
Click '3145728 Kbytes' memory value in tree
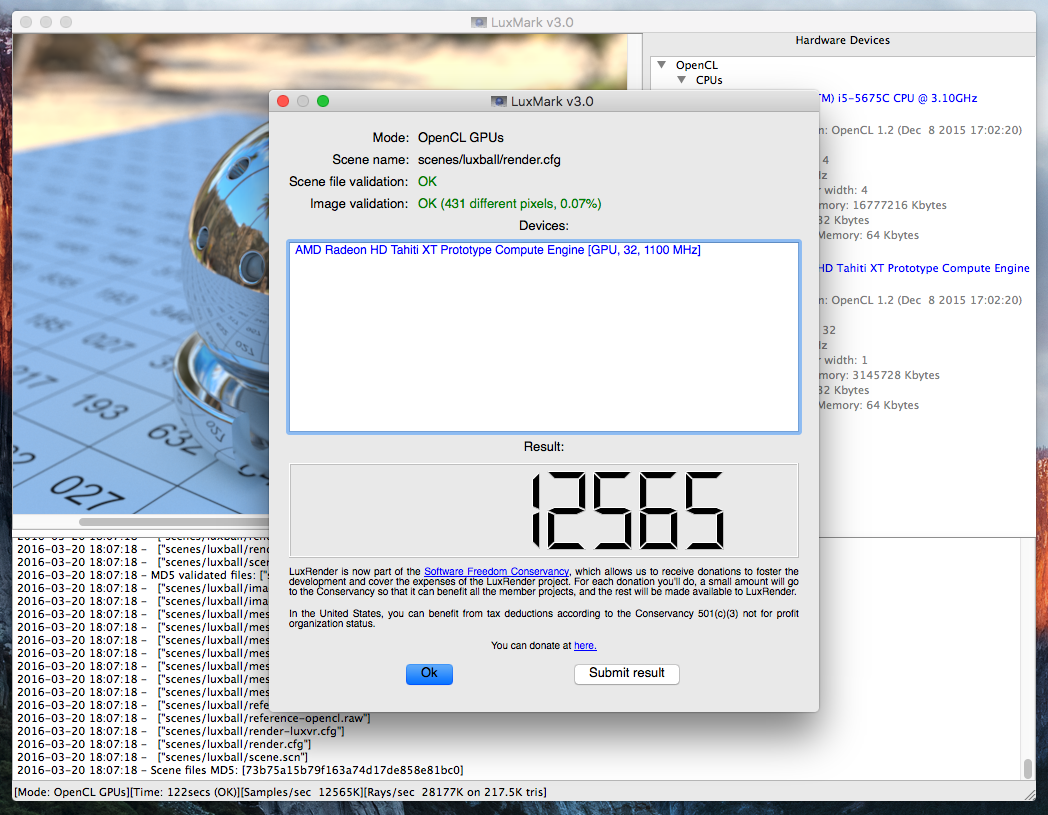[x=896, y=375]
